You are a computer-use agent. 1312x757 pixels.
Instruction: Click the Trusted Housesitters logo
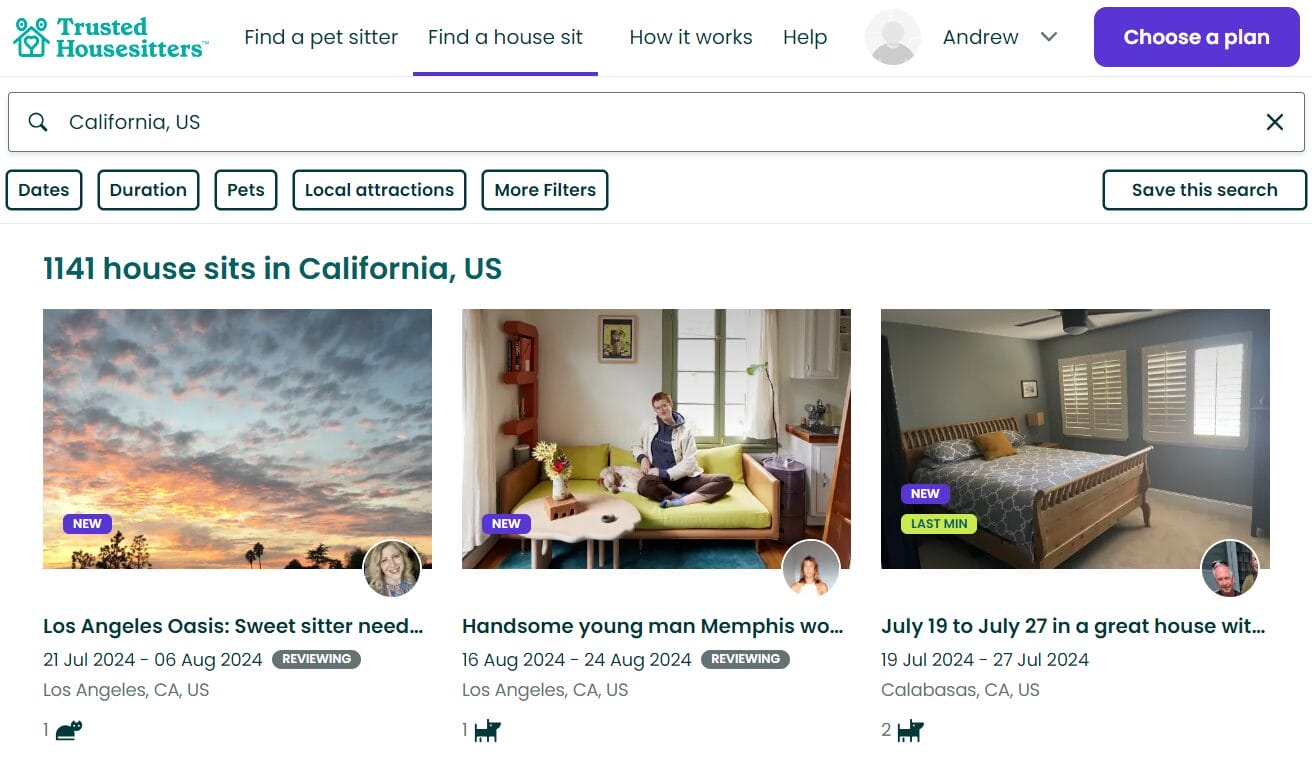pos(108,37)
